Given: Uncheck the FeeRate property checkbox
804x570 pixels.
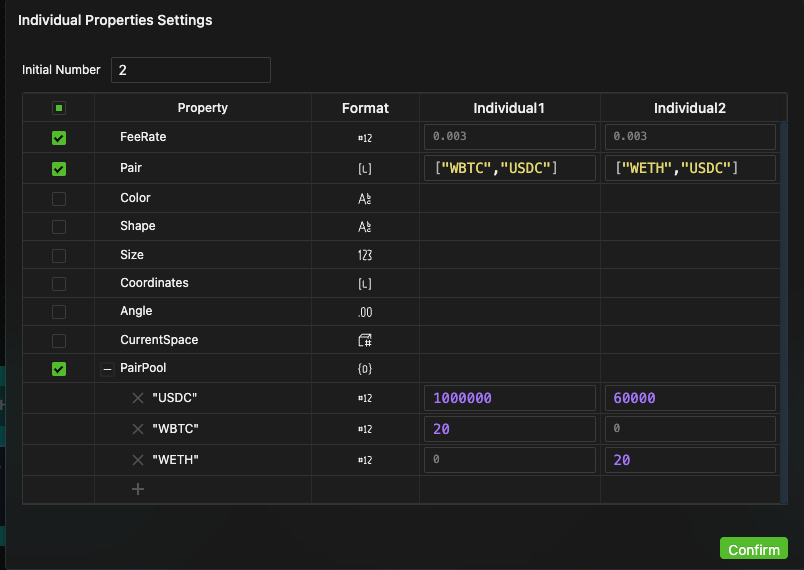Looking at the screenshot, I should click(59, 138).
